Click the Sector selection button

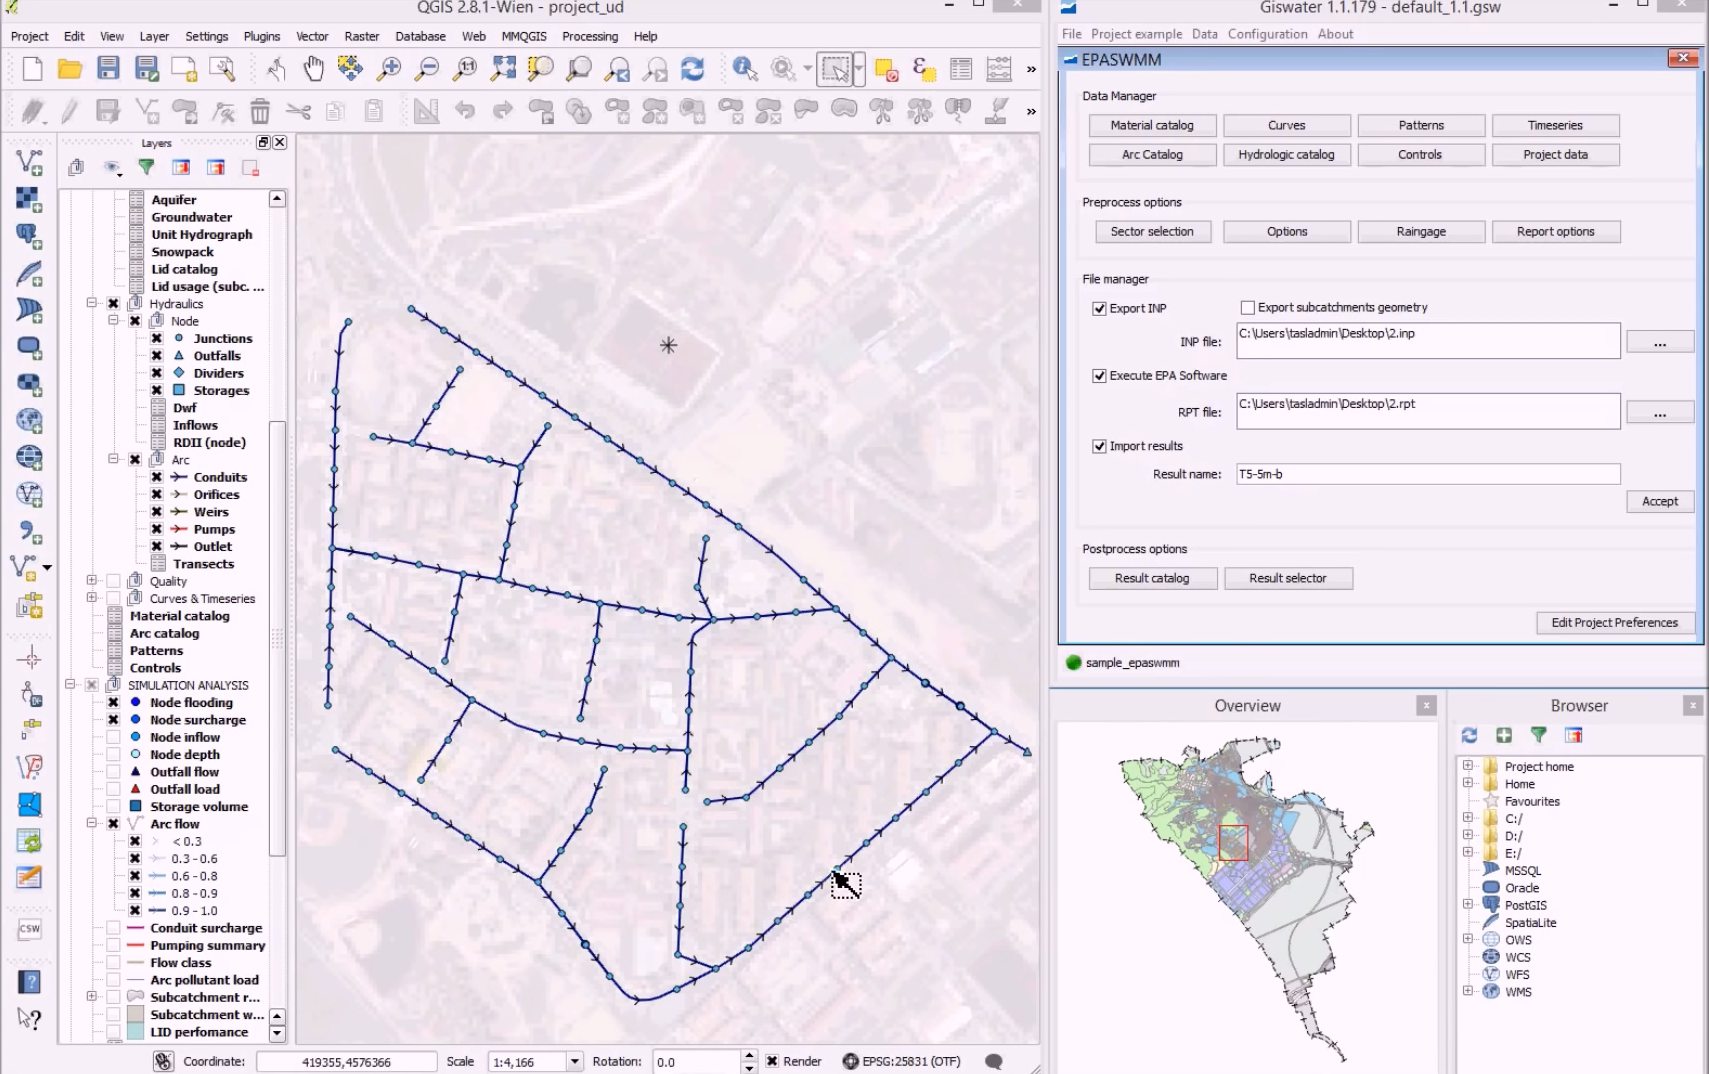pyautogui.click(x=1152, y=231)
